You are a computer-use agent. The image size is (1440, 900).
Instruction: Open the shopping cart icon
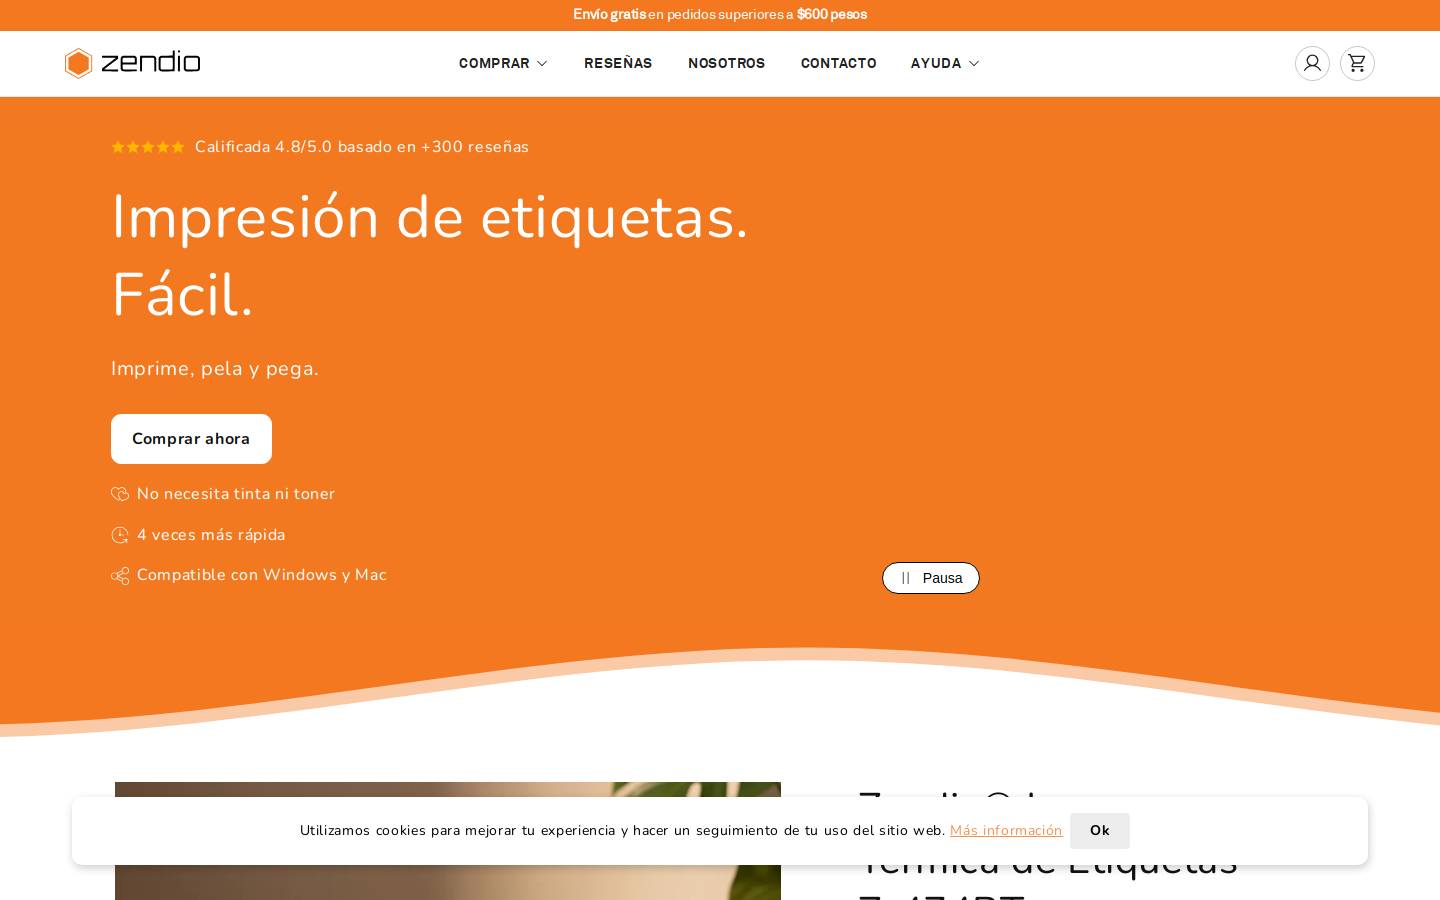(x=1357, y=63)
